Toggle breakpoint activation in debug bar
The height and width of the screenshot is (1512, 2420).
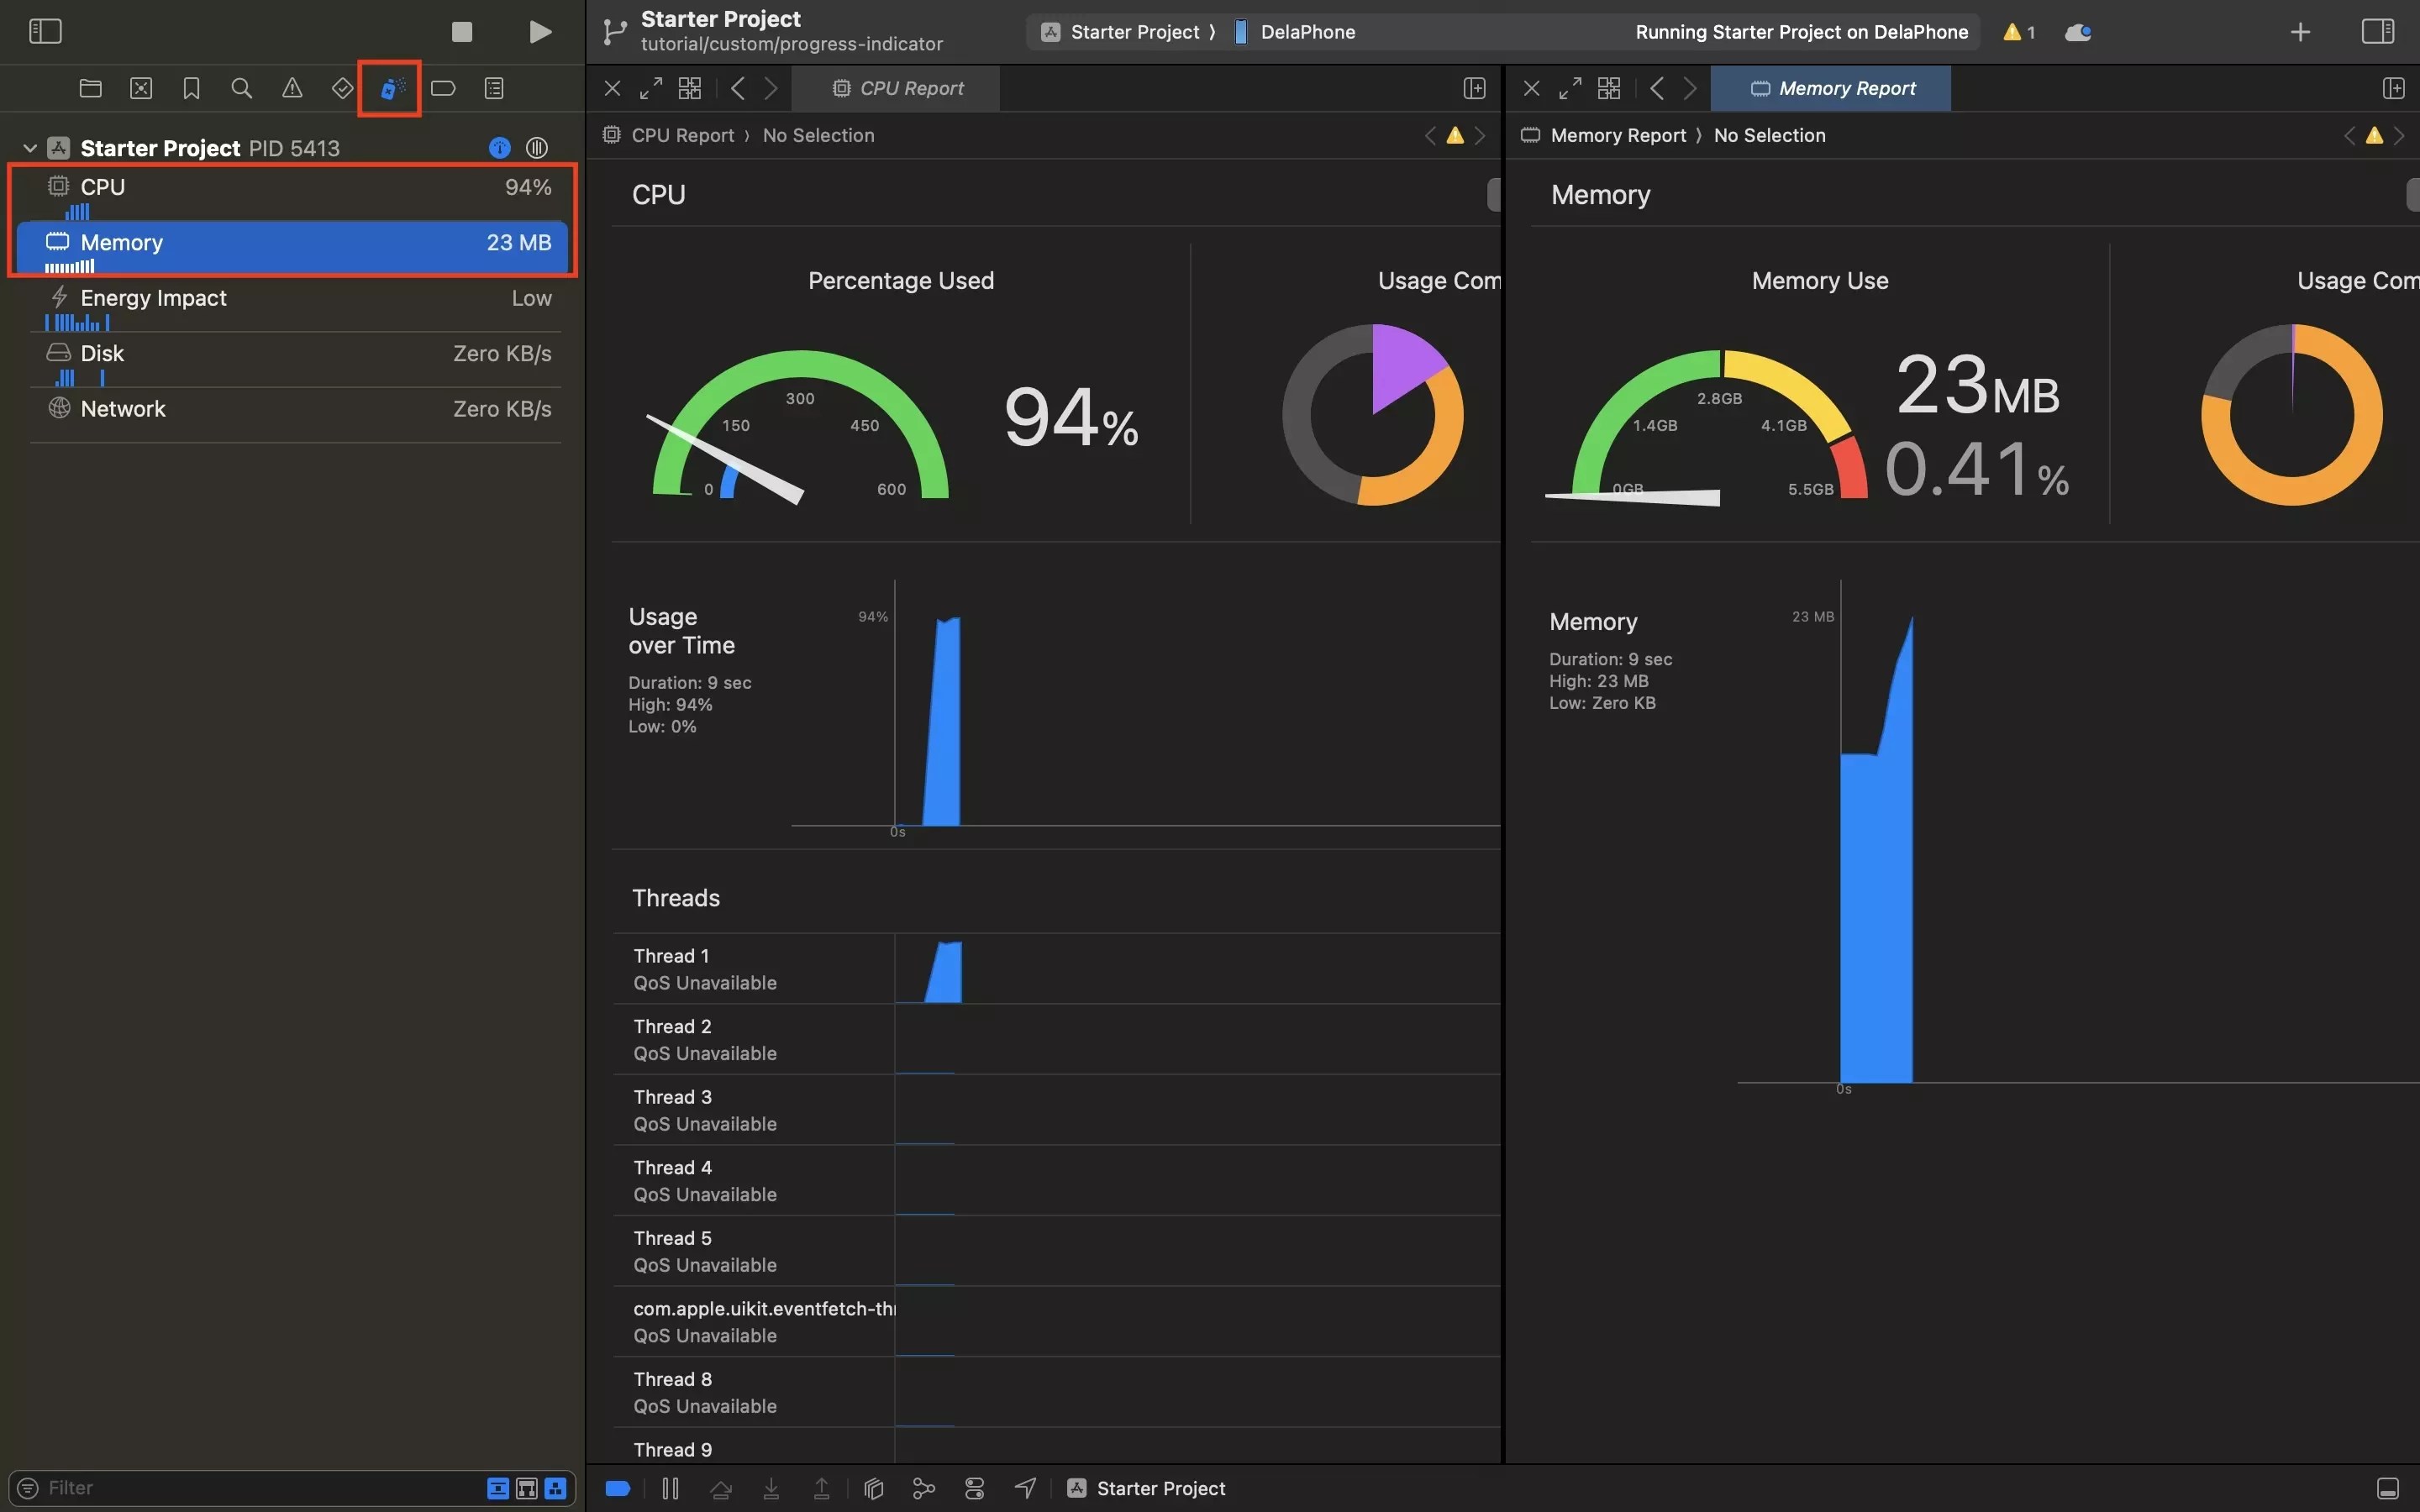pyautogui.click(x=618, y=1488)
